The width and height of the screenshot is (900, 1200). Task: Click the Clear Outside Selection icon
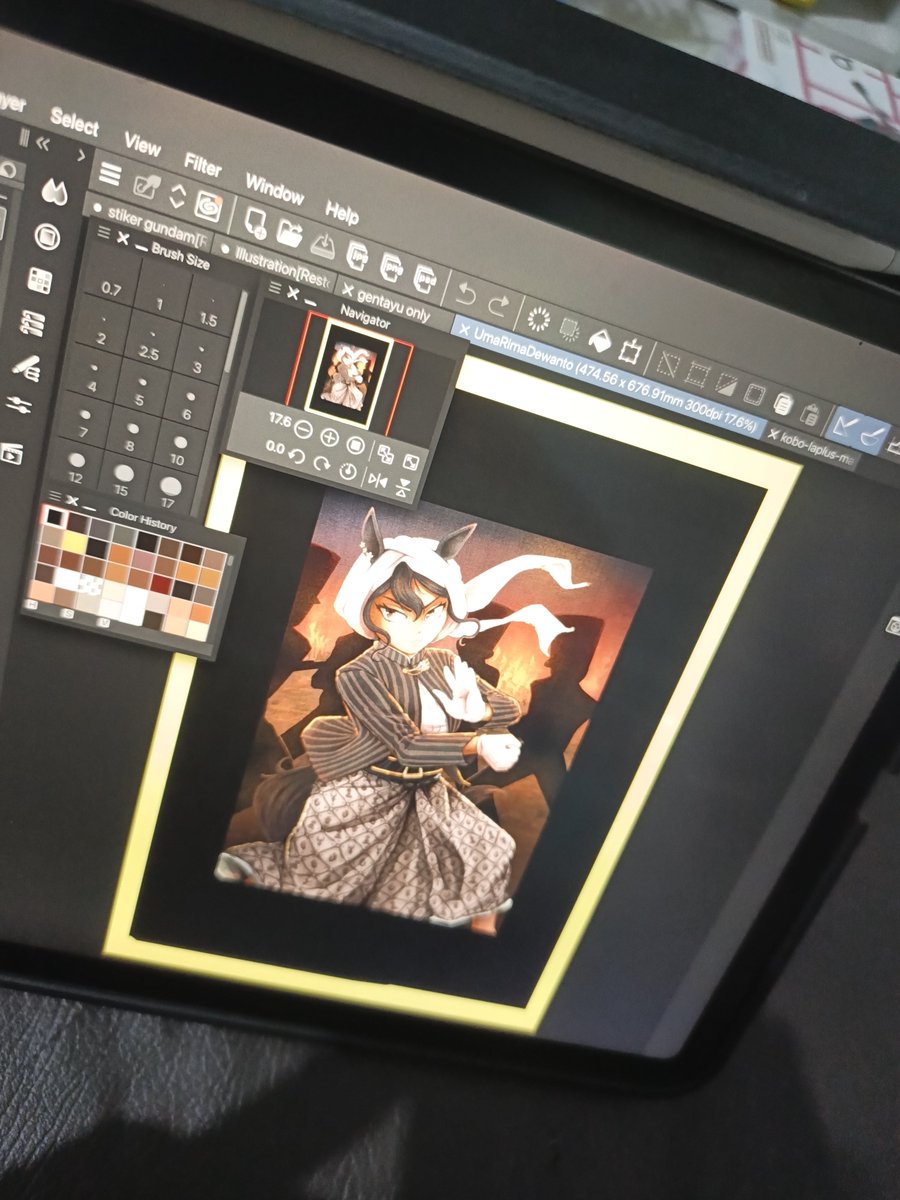(570, 328)
